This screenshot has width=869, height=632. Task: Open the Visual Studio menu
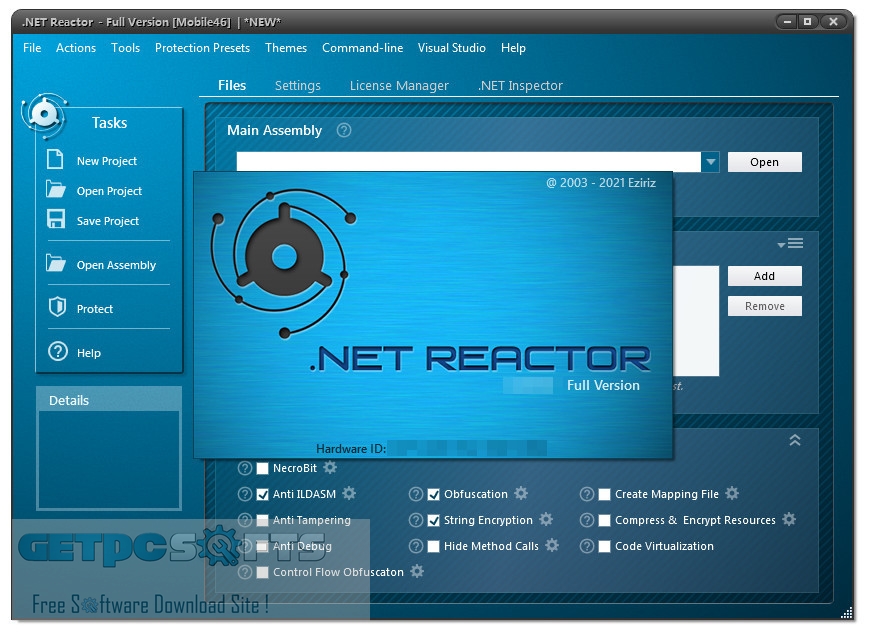click(452, 48)
